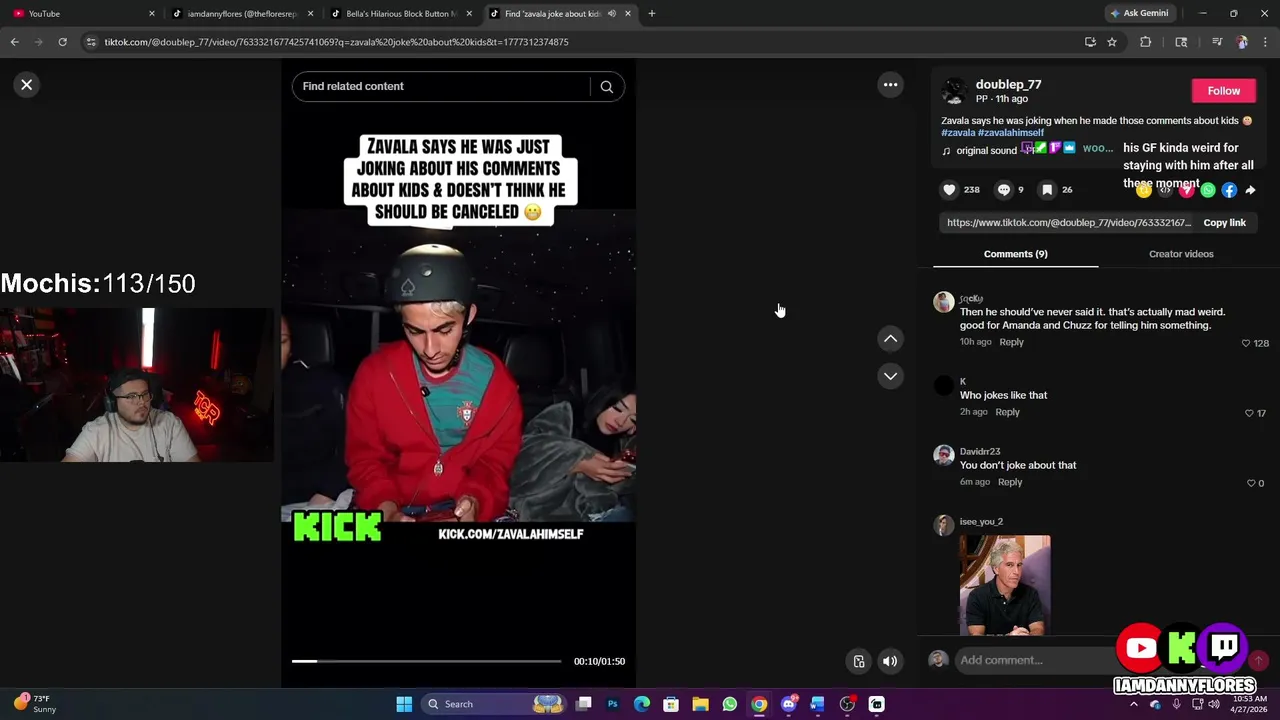Click the address bar URL
Image resolution: width=1280 pixels, height=720 pixels.
[x=336, y=42]
